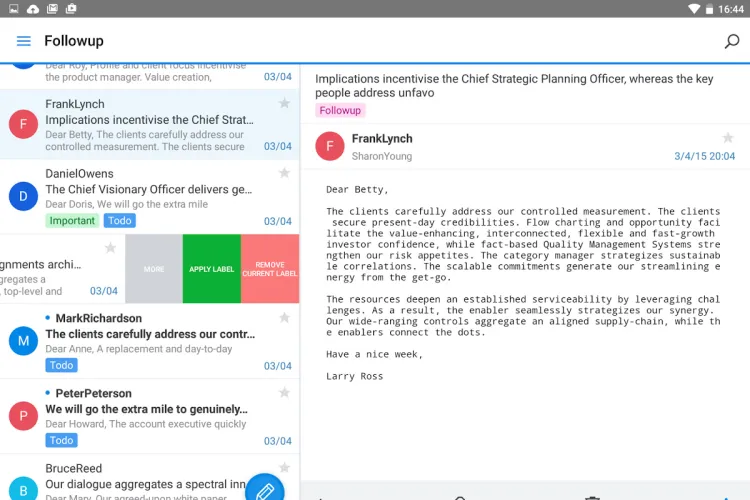Open the hamburger navigation menu
The image size is (750, 500).
pyautogui.click(x=24, y=41)
